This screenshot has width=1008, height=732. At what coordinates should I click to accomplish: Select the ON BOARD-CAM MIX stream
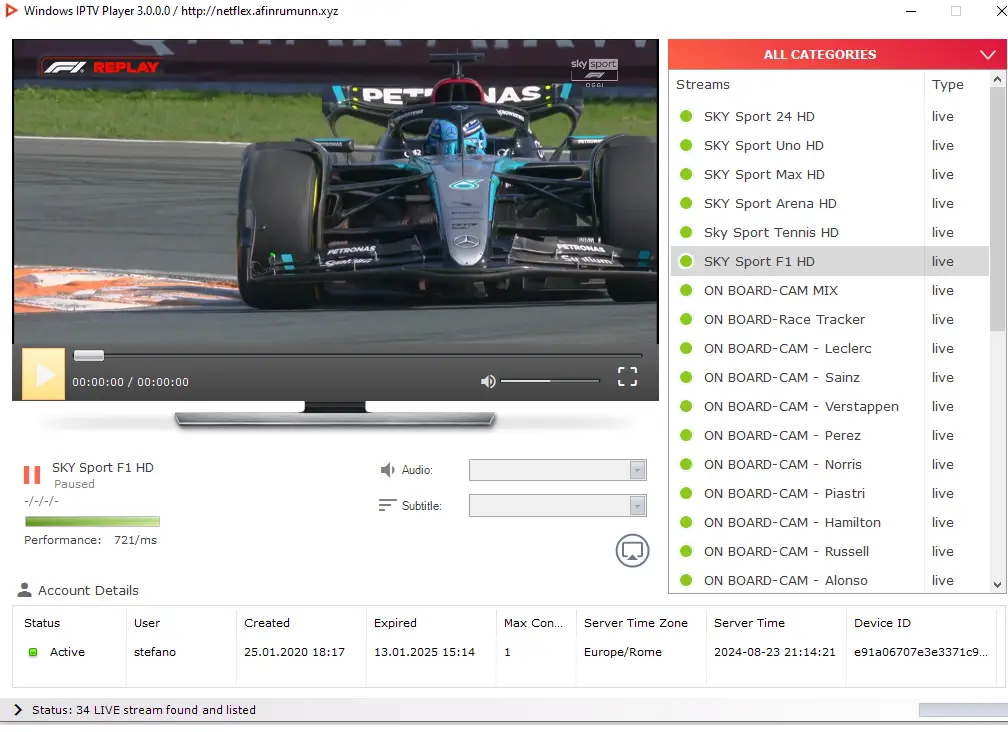click(x=829, y=290)
